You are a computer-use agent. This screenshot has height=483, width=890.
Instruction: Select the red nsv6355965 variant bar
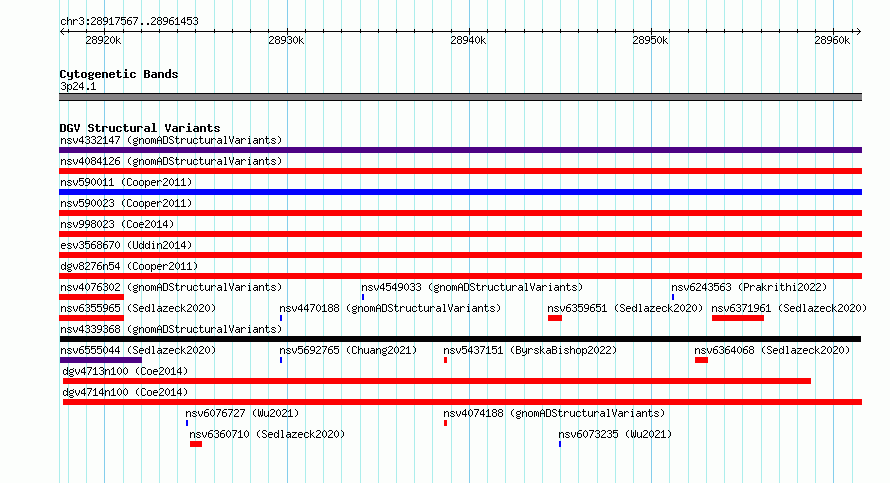tap(91, 318)
